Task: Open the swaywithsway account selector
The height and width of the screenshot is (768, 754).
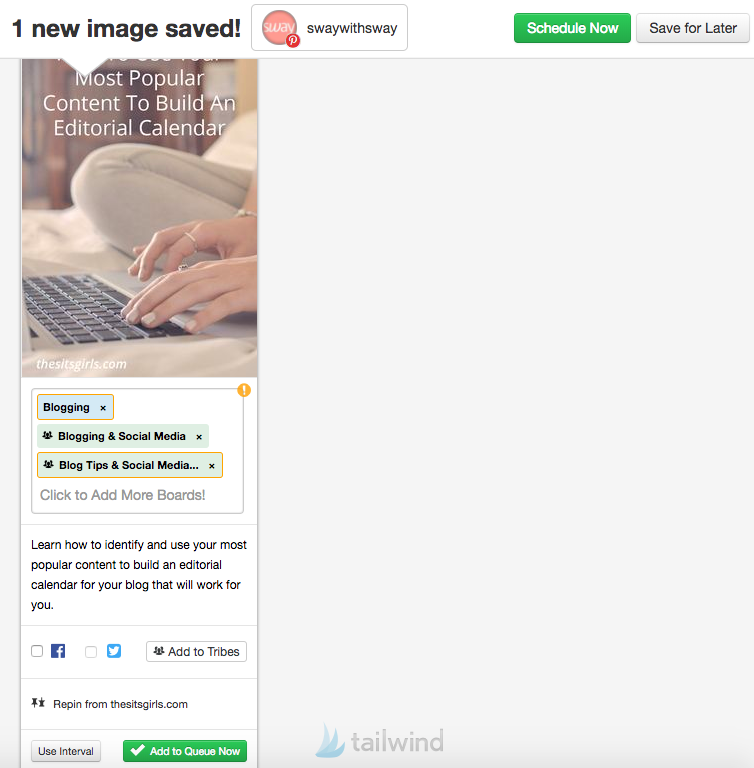Action: click(329, 28)
